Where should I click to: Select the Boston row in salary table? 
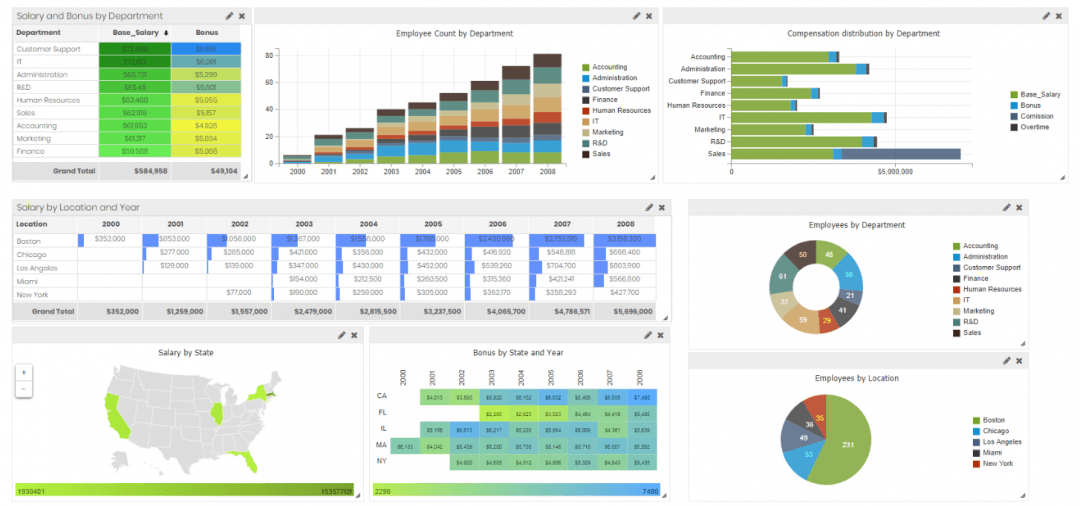coord(335,240)
